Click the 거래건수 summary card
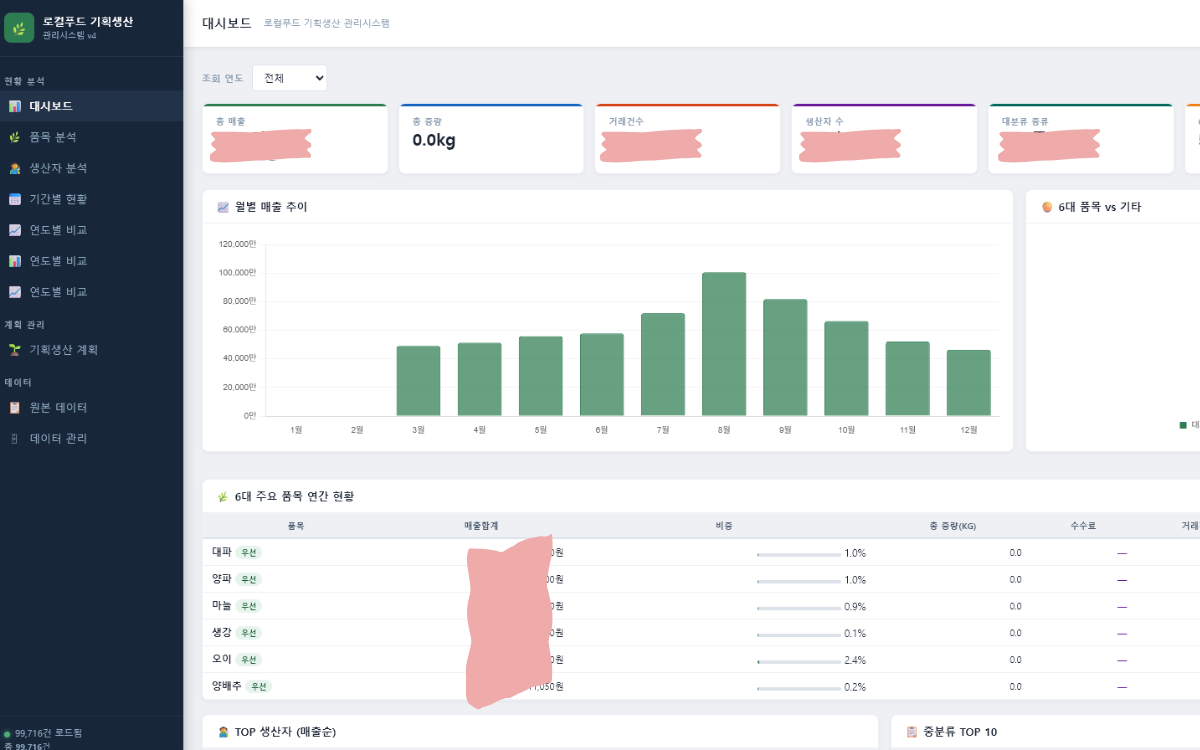This screenshot has width=1200, height=750. 687,139
